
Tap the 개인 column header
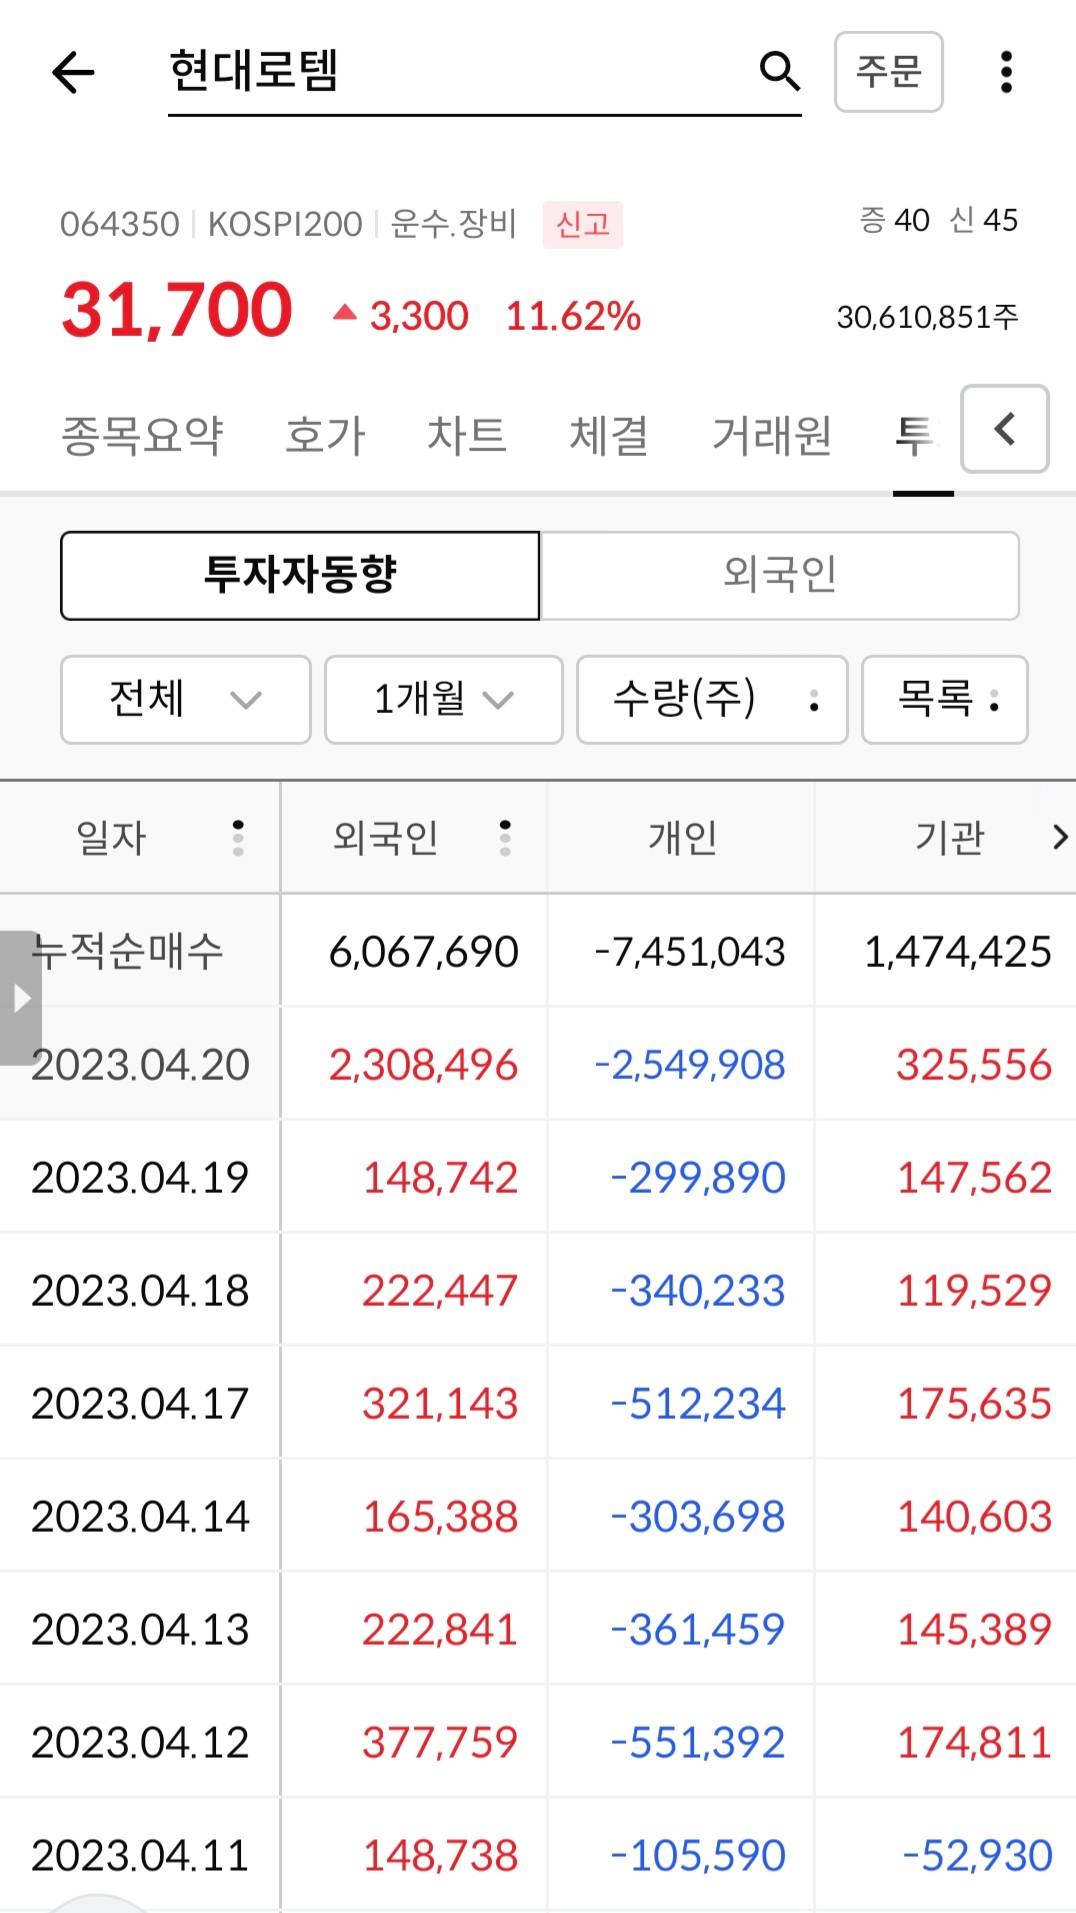682,838
